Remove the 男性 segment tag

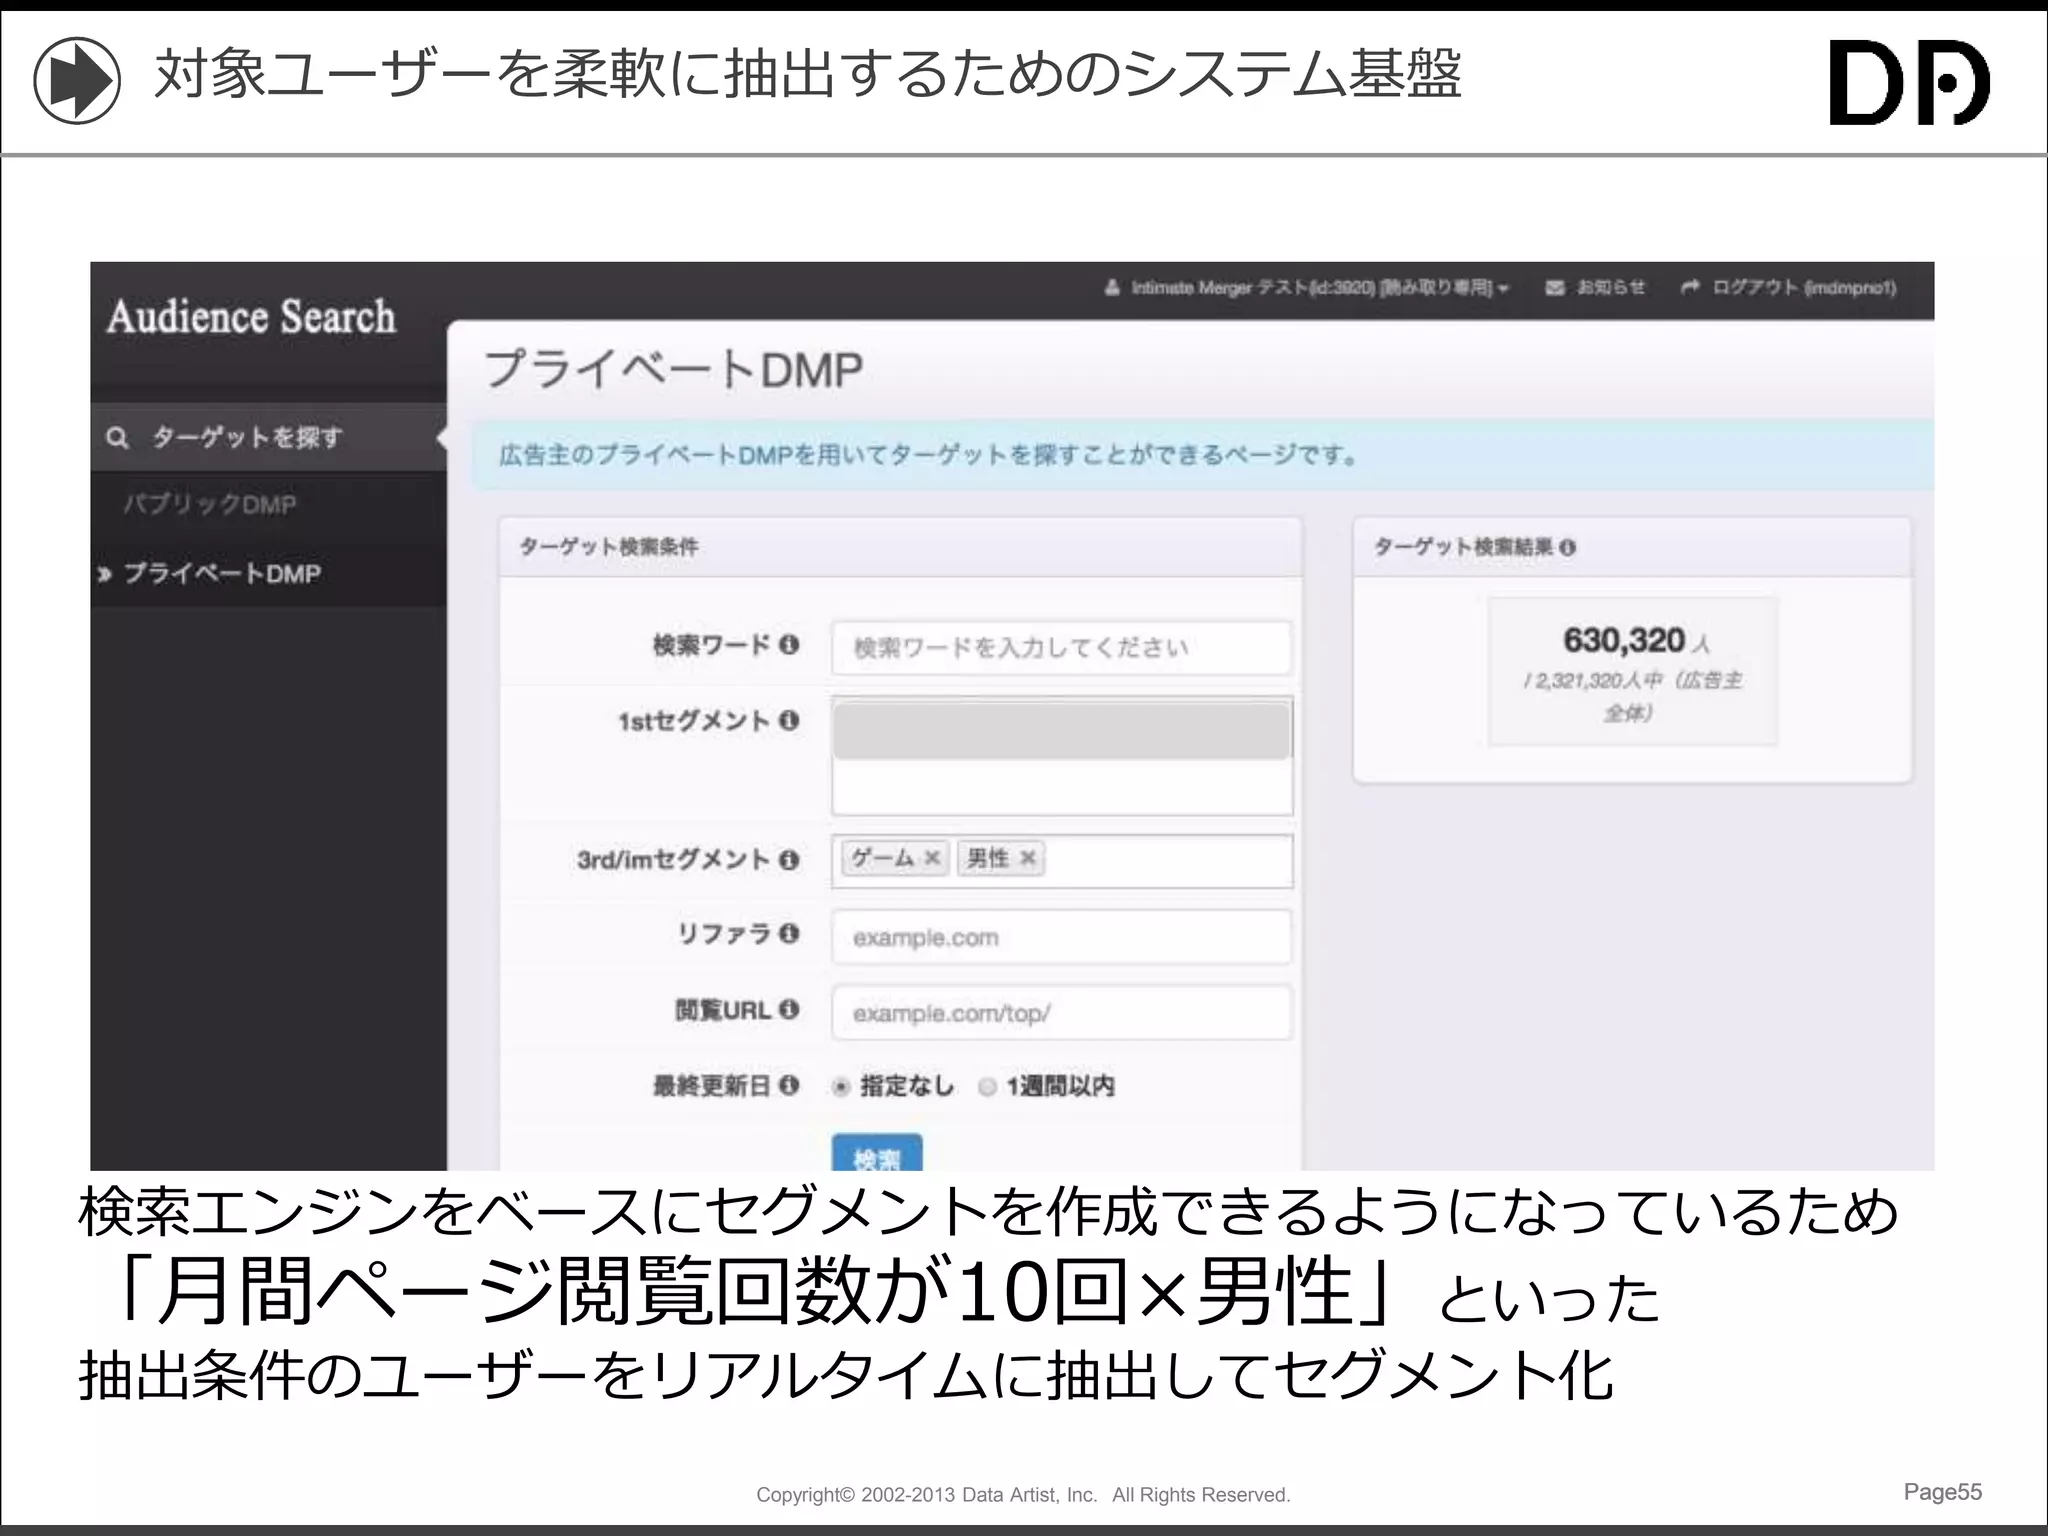[x=1027, y=858]
